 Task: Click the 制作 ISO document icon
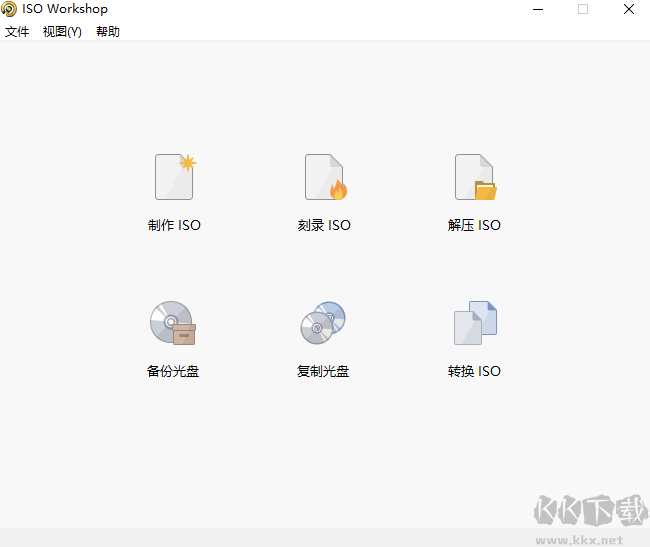[x=175, y=177]
